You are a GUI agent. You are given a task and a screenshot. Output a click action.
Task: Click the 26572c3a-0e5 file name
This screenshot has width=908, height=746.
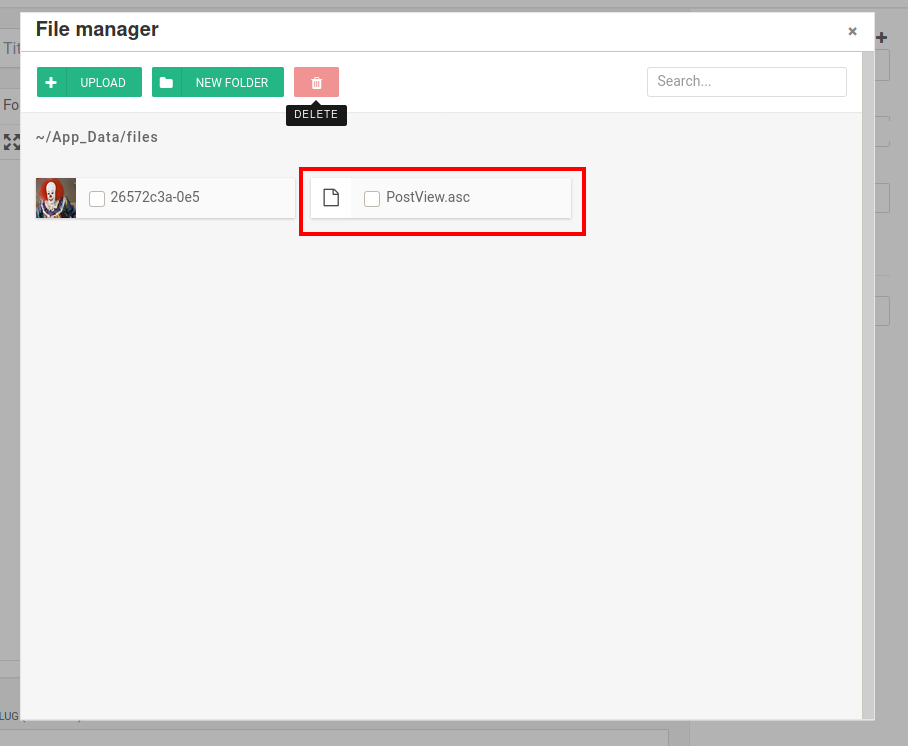click(x=155, y=197)
